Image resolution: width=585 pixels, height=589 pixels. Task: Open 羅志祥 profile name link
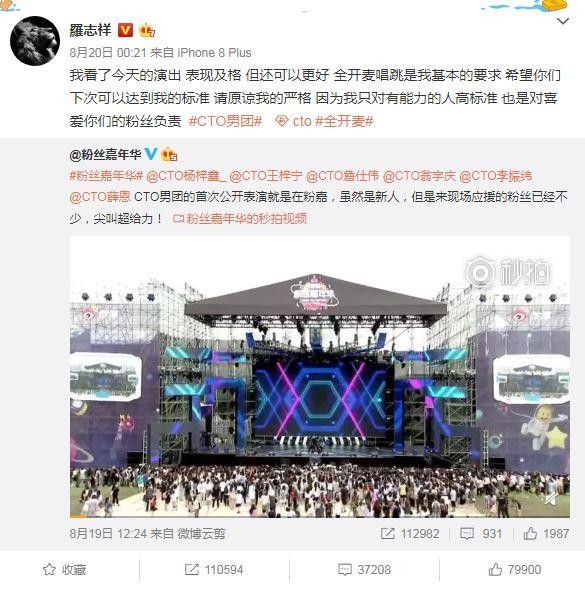[91, 30]
